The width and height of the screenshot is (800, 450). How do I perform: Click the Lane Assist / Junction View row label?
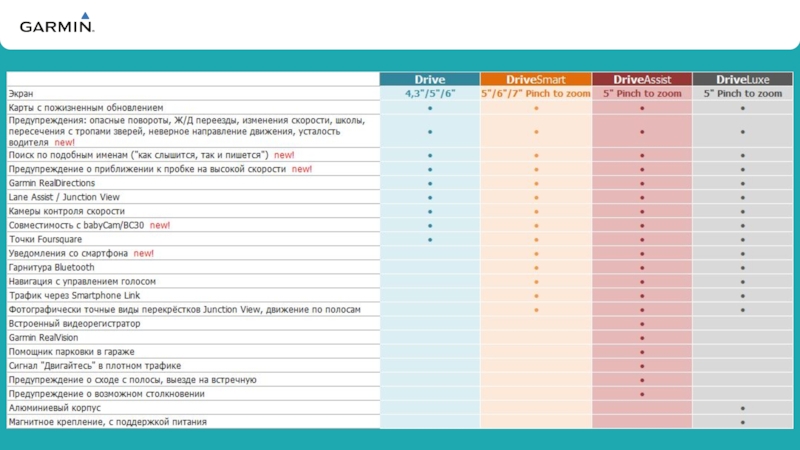(x=64, y=197)
